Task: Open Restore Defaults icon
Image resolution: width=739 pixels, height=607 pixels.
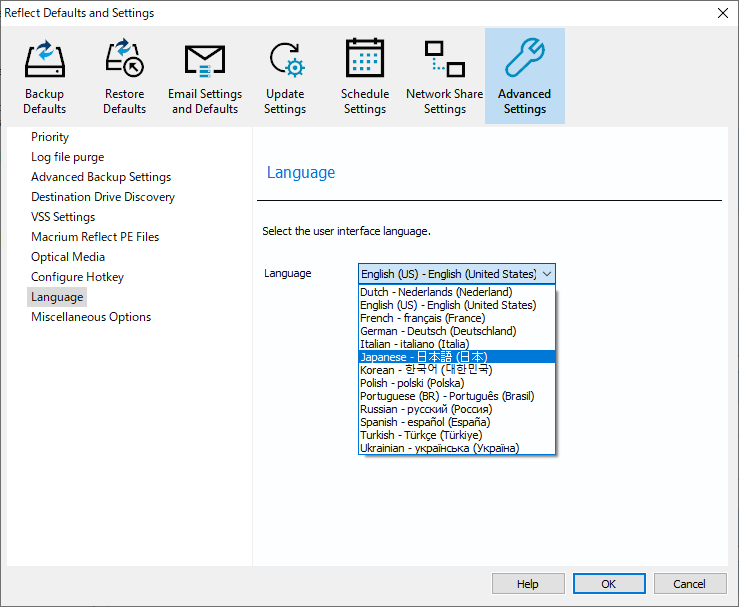Action: coord(124,62)
